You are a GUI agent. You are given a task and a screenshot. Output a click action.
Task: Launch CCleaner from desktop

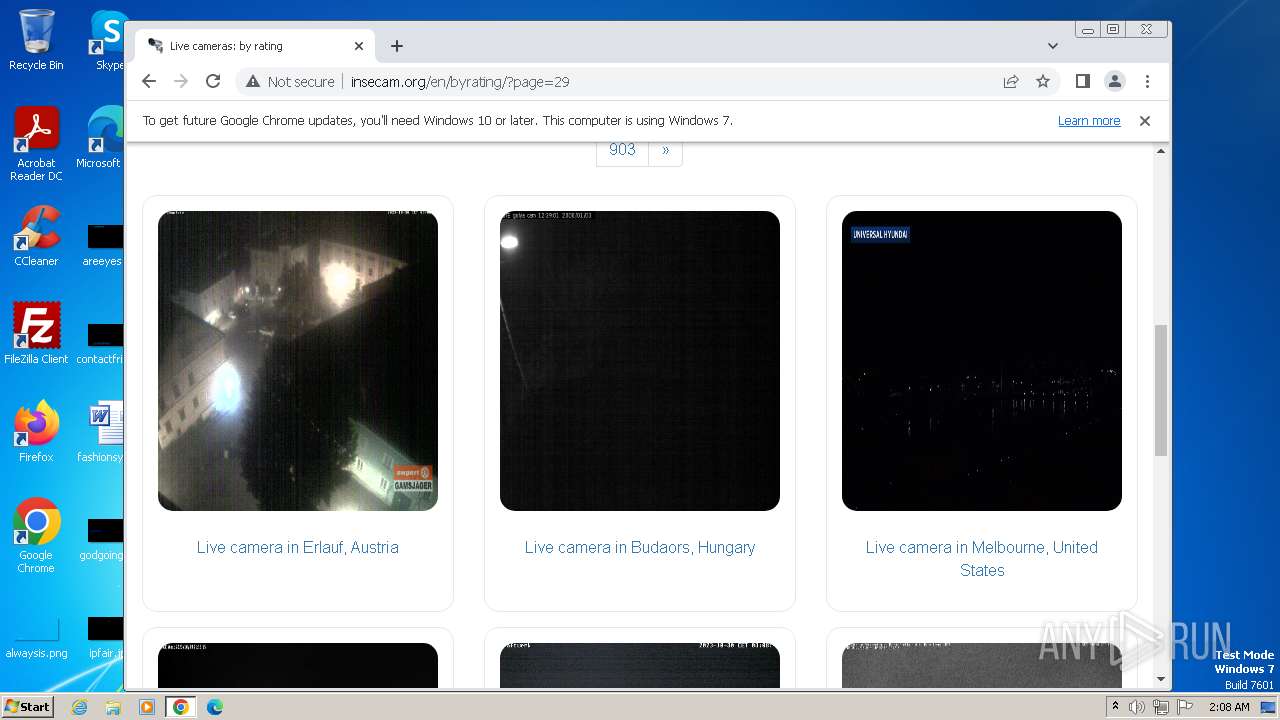(x=36, y=236)
